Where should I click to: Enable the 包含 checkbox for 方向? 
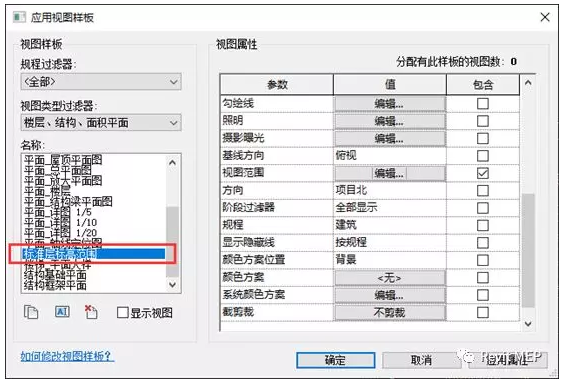click(x=482, y=191)
